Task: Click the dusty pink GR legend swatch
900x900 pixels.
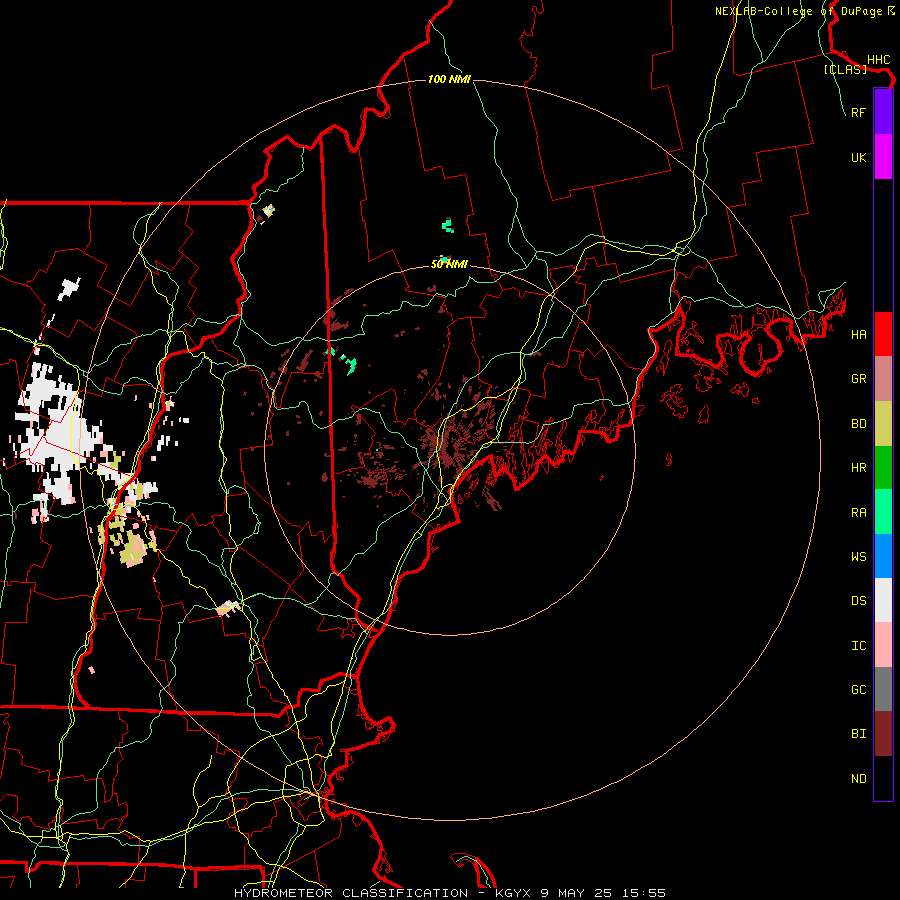Action: coord(883,379)
